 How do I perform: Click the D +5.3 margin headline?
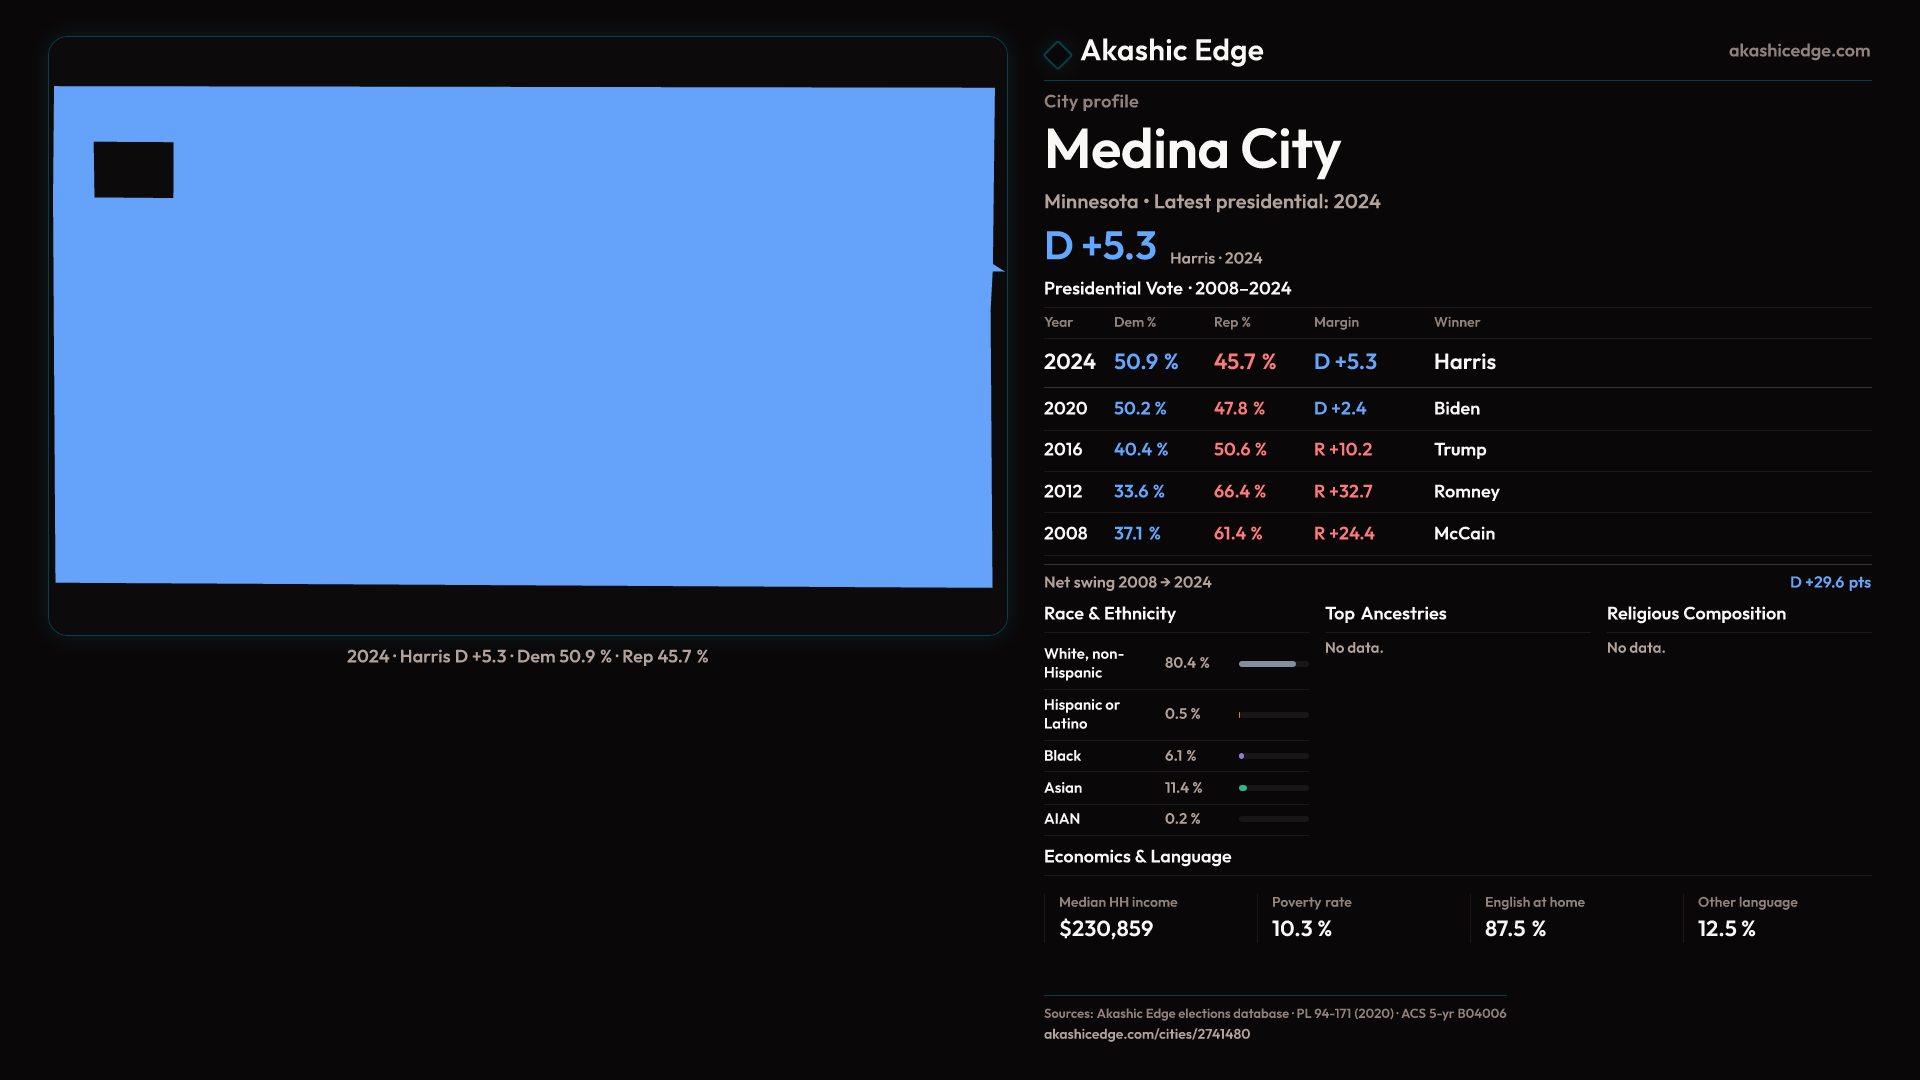pyautogui.click(x=1100, y=246)
